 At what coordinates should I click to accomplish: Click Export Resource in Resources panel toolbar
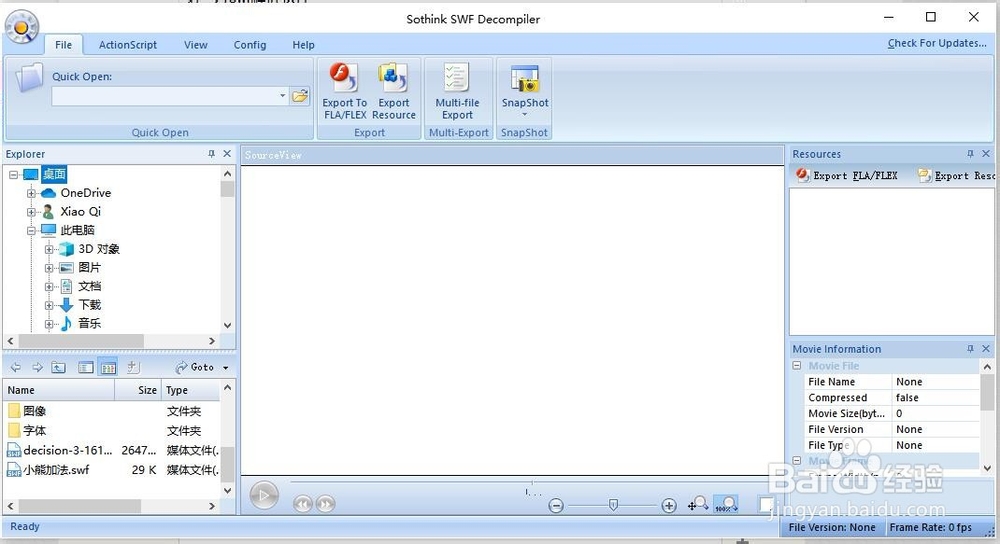[957, 175]
